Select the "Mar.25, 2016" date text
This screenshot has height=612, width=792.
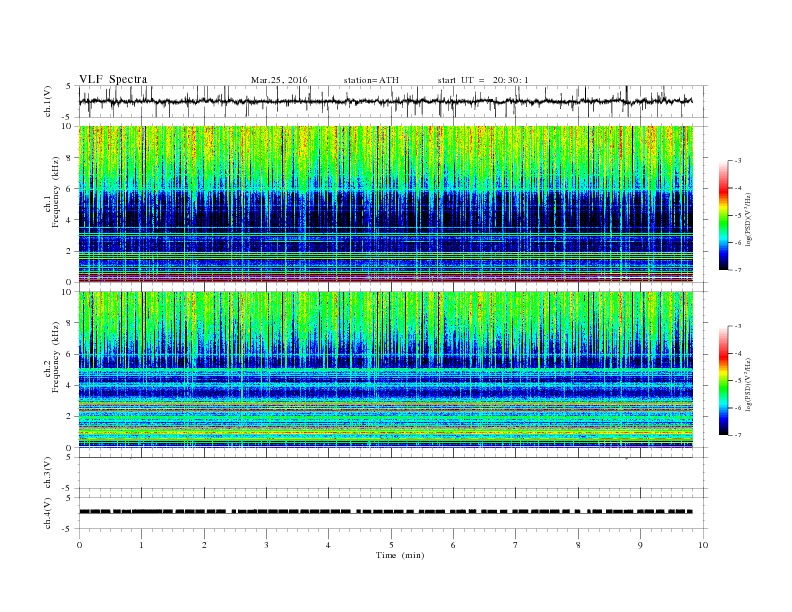click(x=279, y=80)
